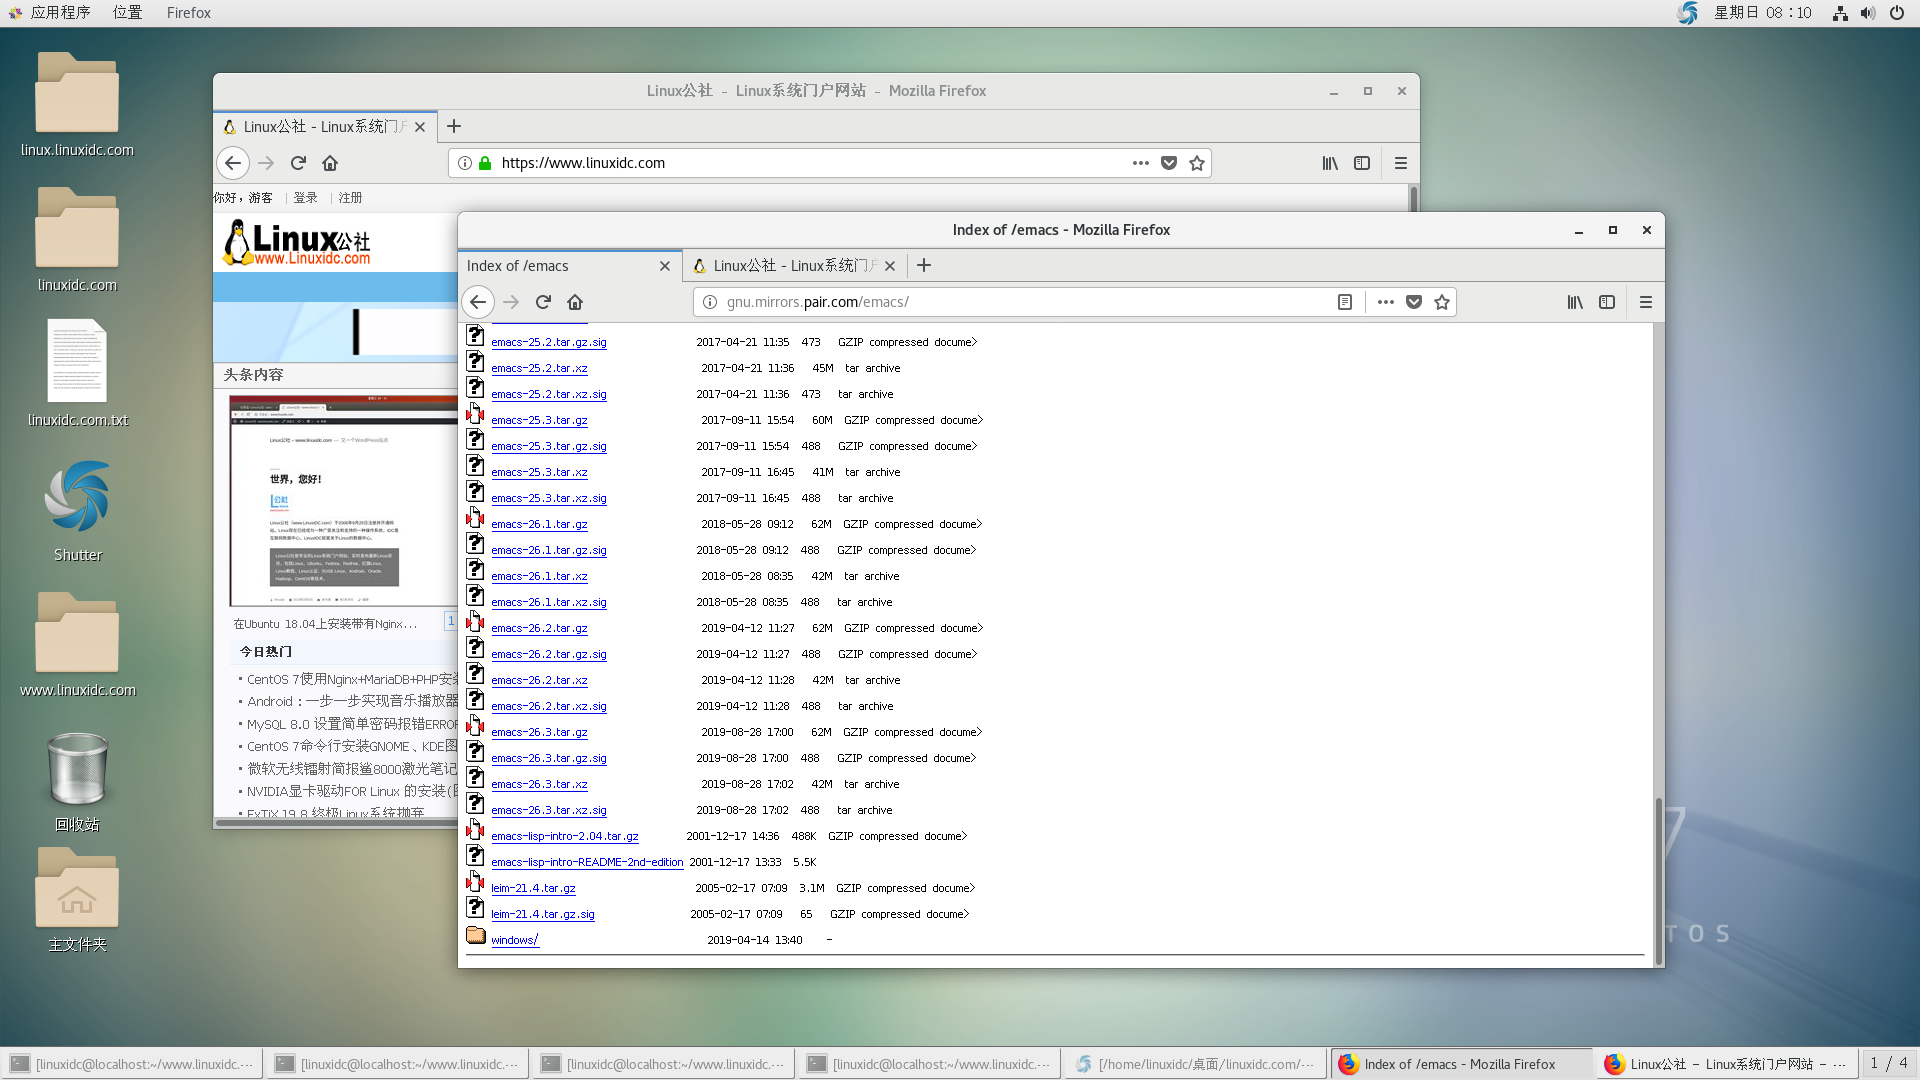Click 注册 register link on Linux公社 page
The height and width of the screenshot is (1080, 1920).
(350, 198)
